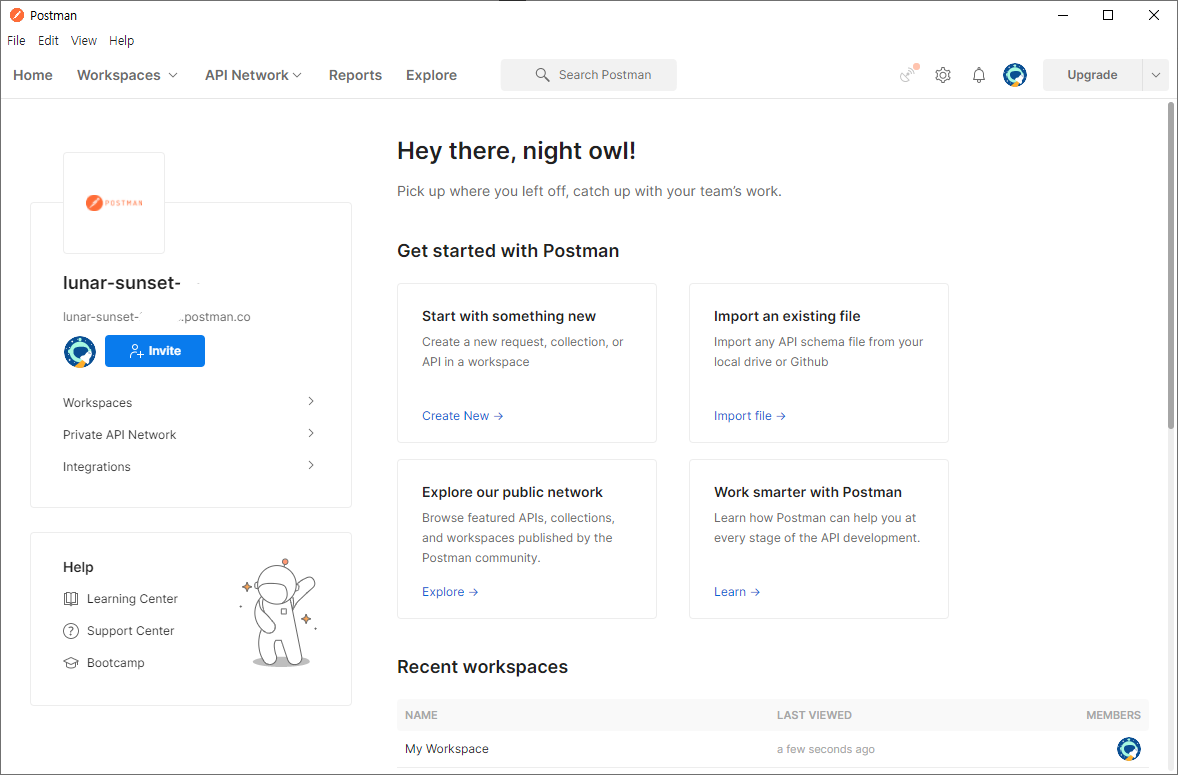Open the notifications bell
The width and height of the screenshot is (1178, 775).
[979, 75]
